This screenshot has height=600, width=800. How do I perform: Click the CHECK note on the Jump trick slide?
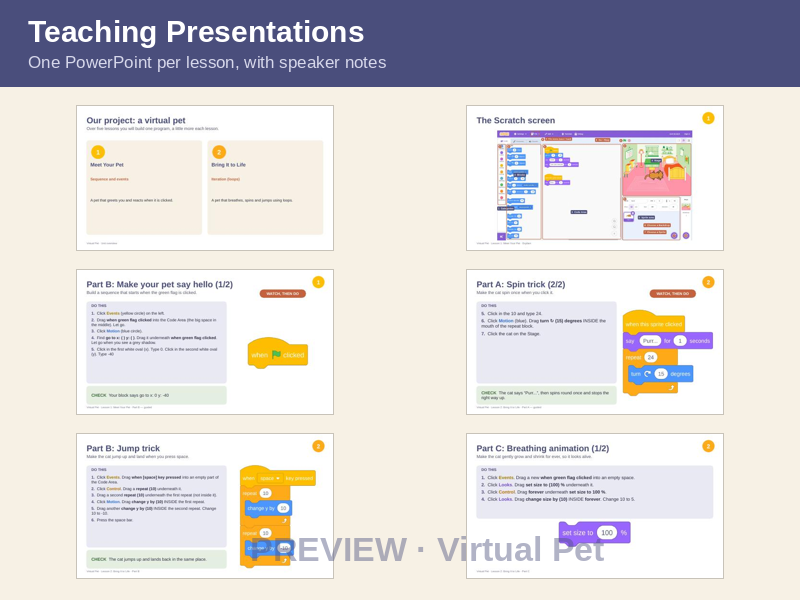(x=156, y=559)
